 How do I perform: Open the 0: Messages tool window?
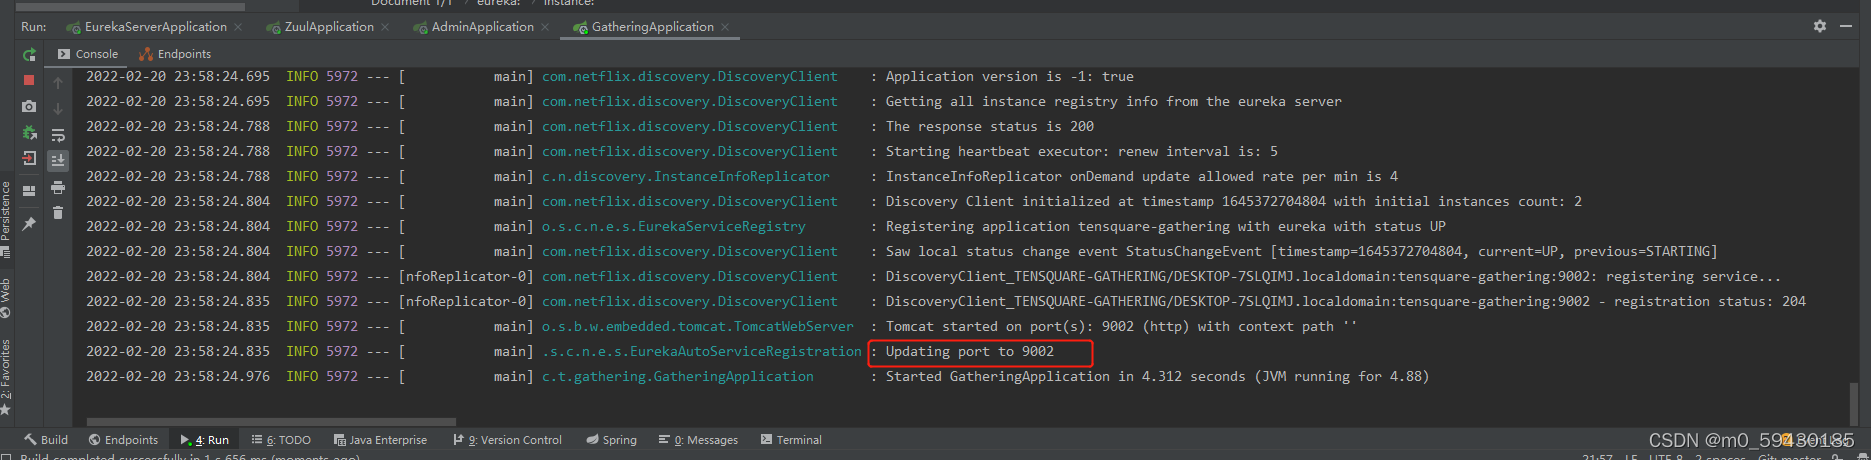pyautogui.click(x=698, y=440)
